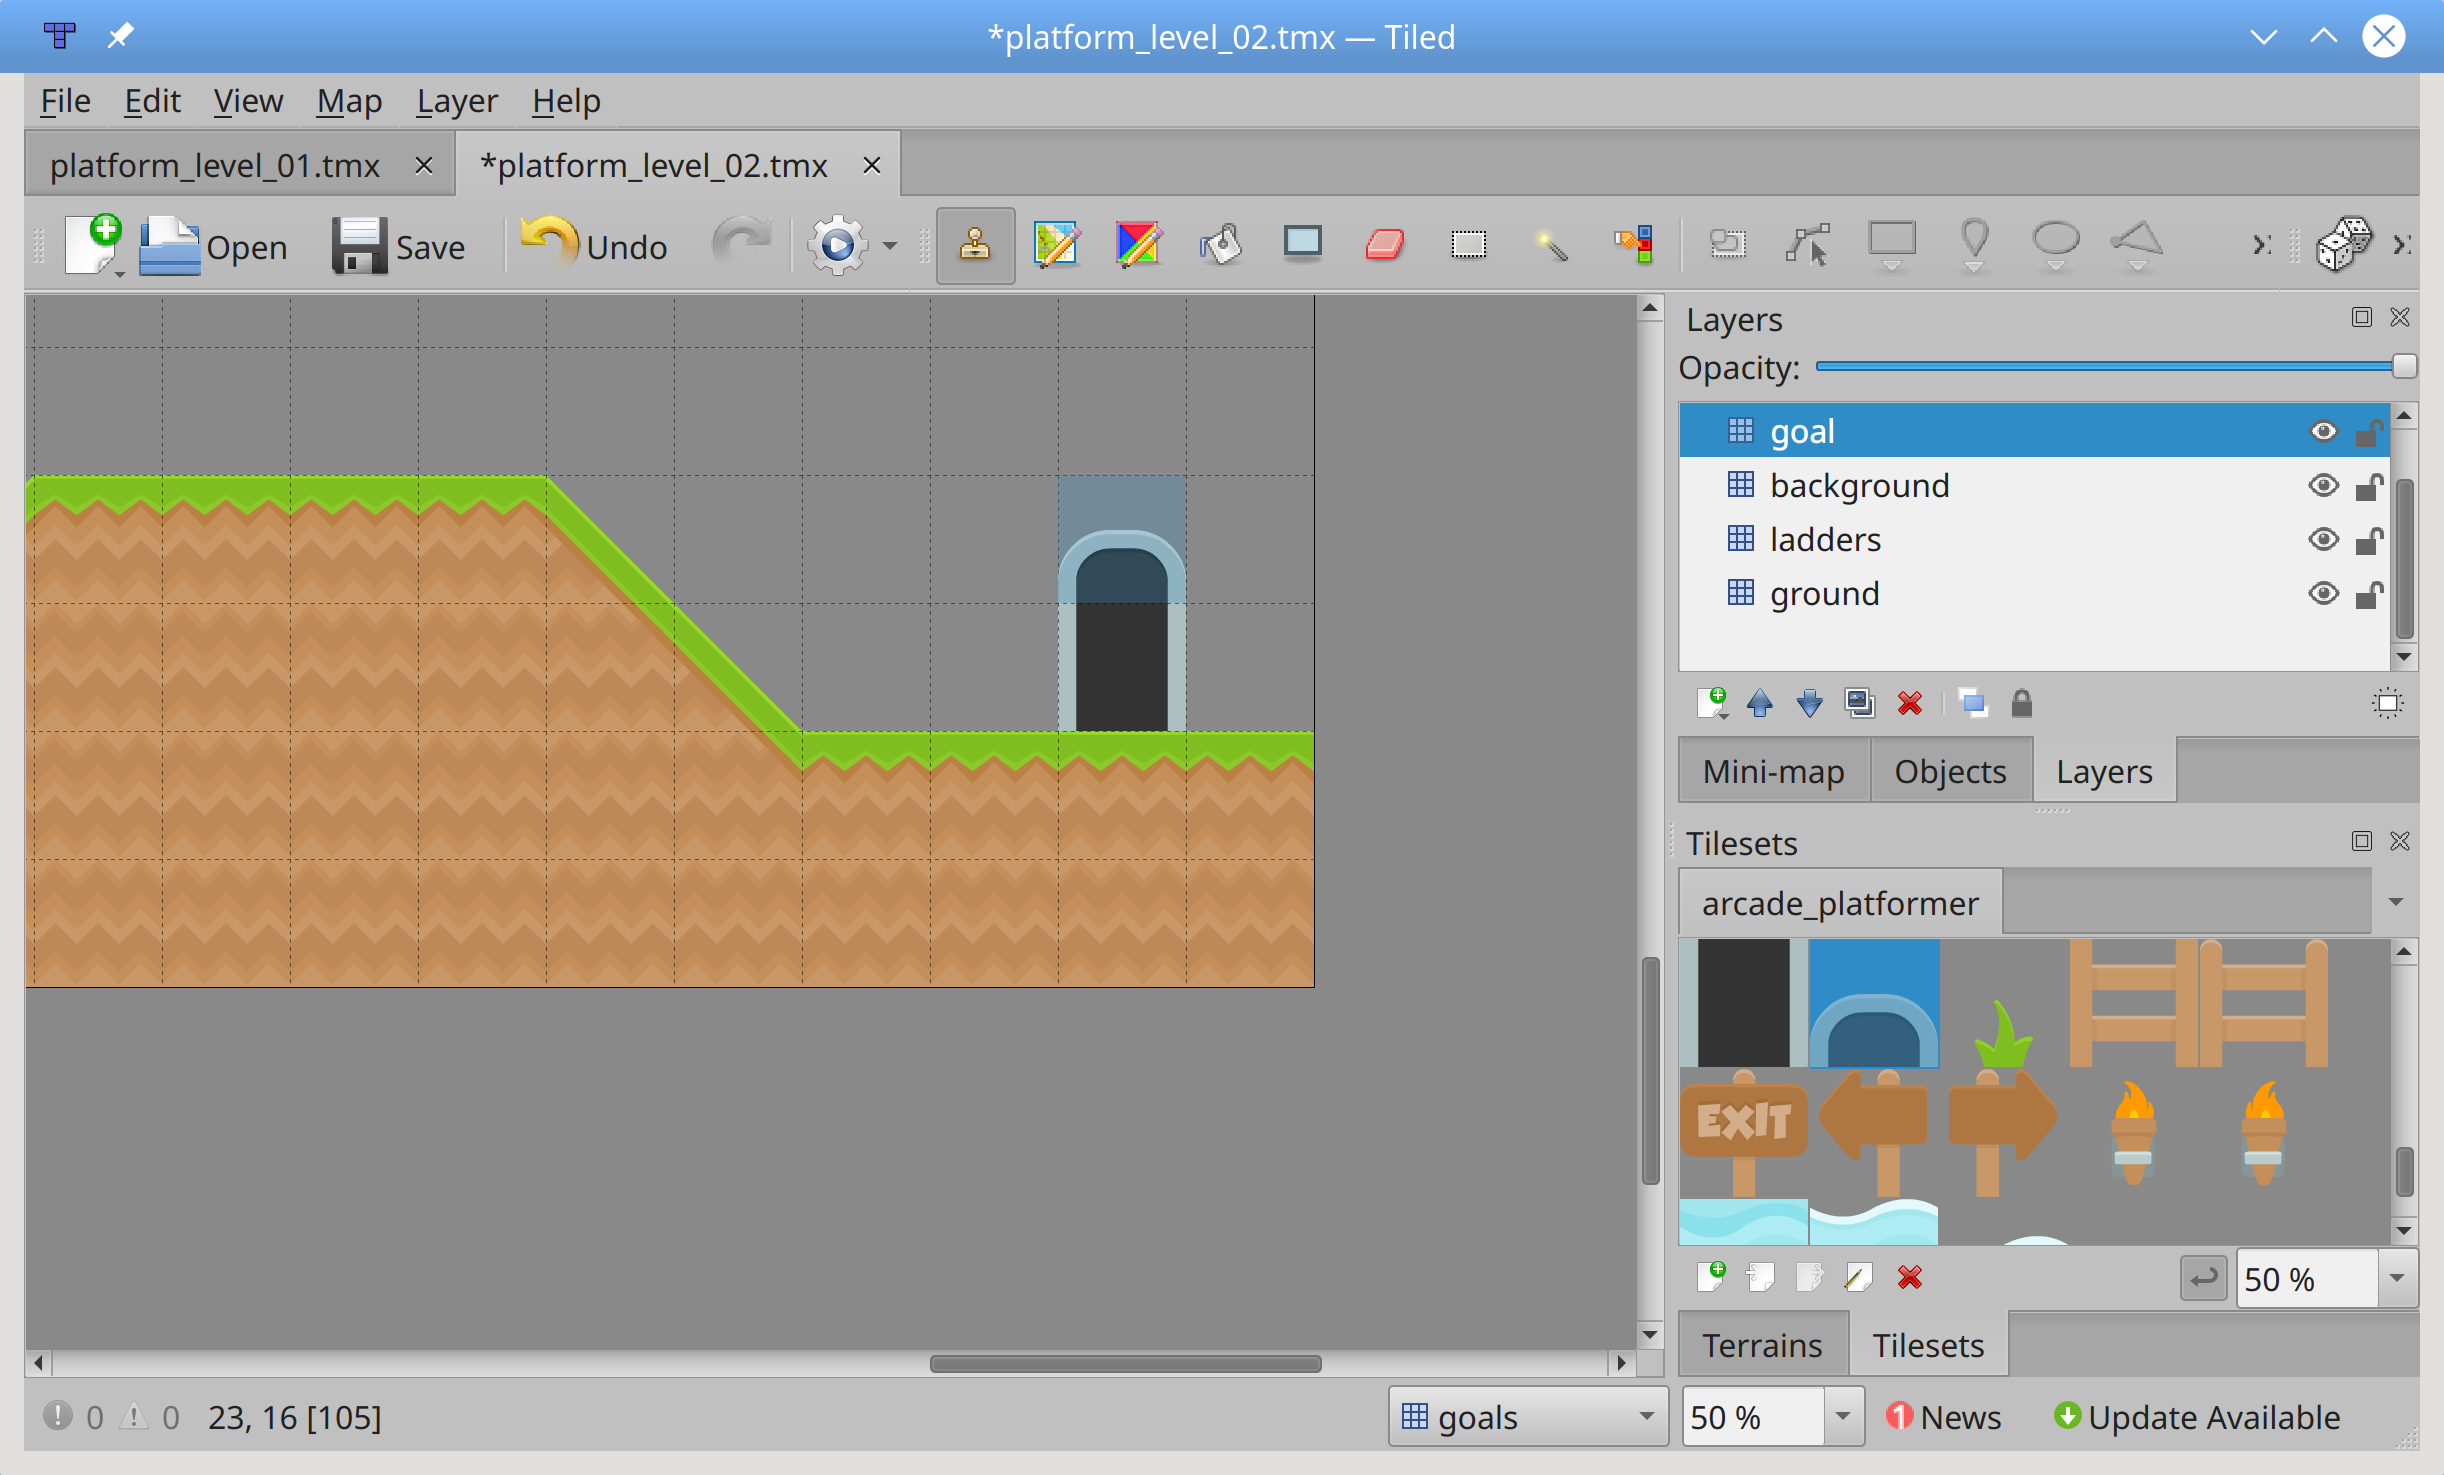Switch to the Objects tab in panel
The width and height of the screenshot is (2444, 1475).
click(1952, 770)
